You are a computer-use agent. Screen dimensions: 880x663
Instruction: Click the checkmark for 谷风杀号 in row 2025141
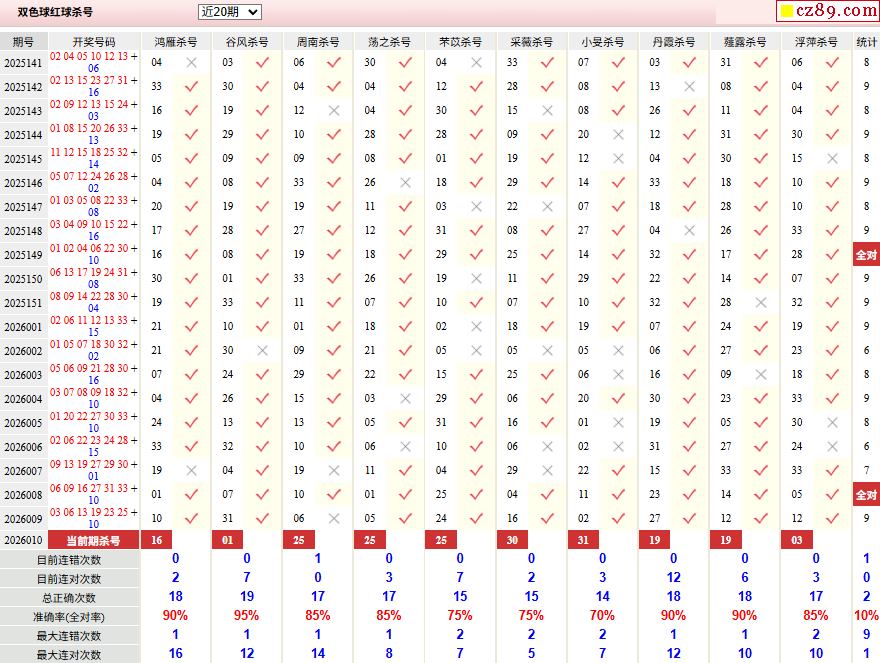tap(262, 62)
